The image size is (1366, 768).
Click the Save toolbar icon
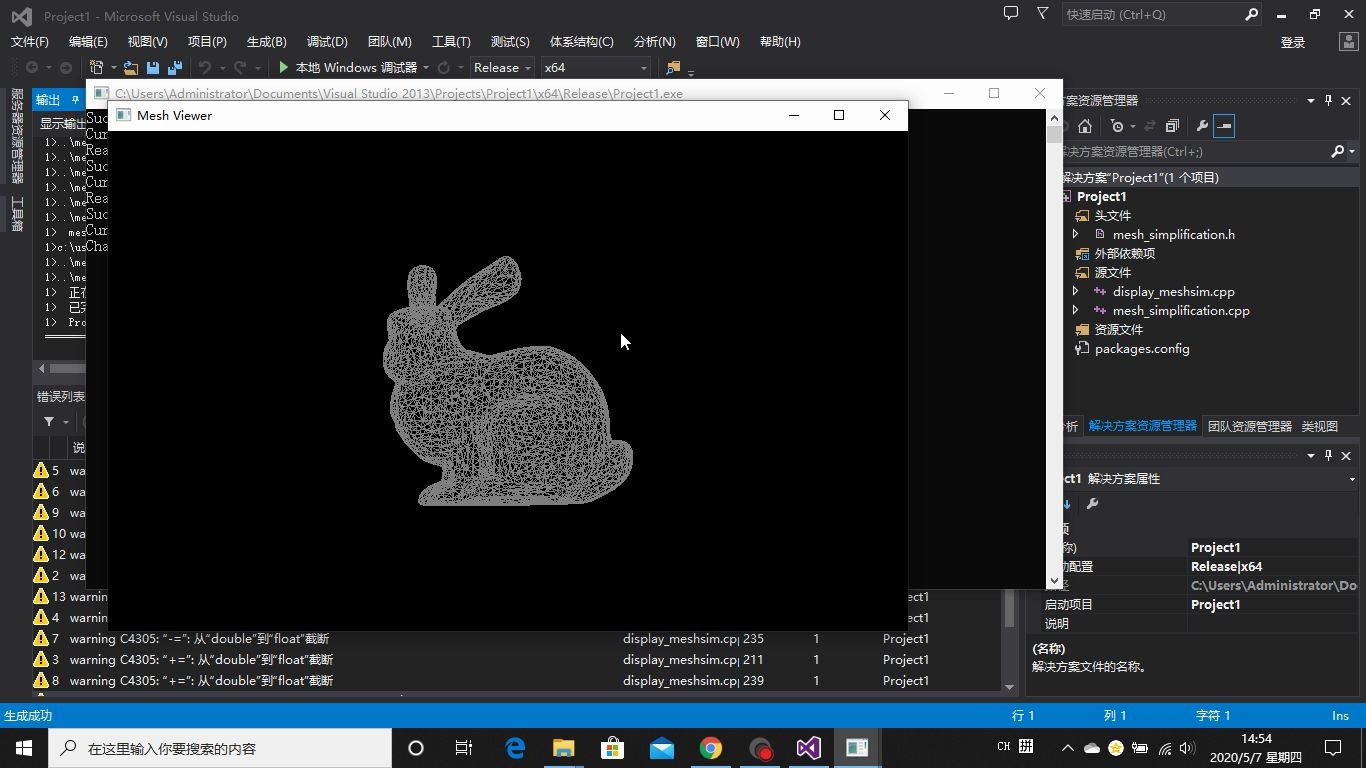click(153, 68)
